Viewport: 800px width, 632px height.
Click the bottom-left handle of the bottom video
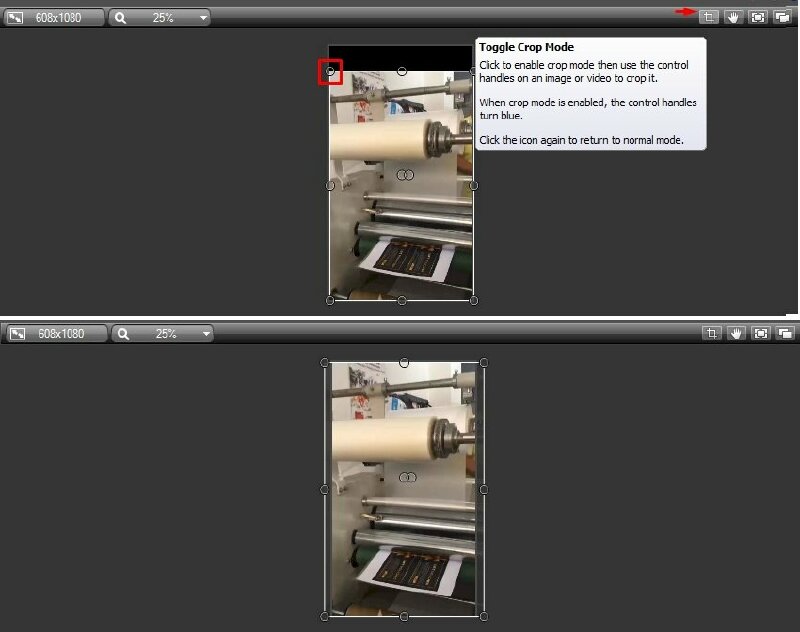tap(325, 616)
